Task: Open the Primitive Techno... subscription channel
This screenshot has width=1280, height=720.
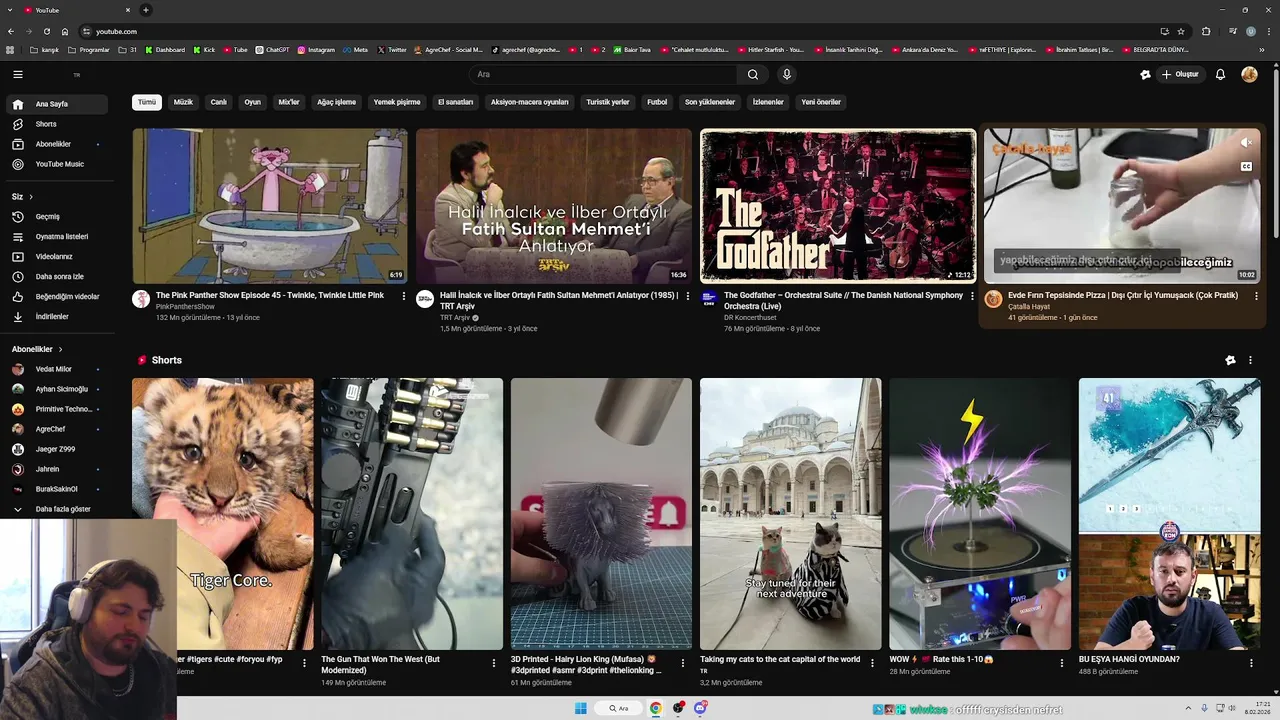Action: [56, 409]
